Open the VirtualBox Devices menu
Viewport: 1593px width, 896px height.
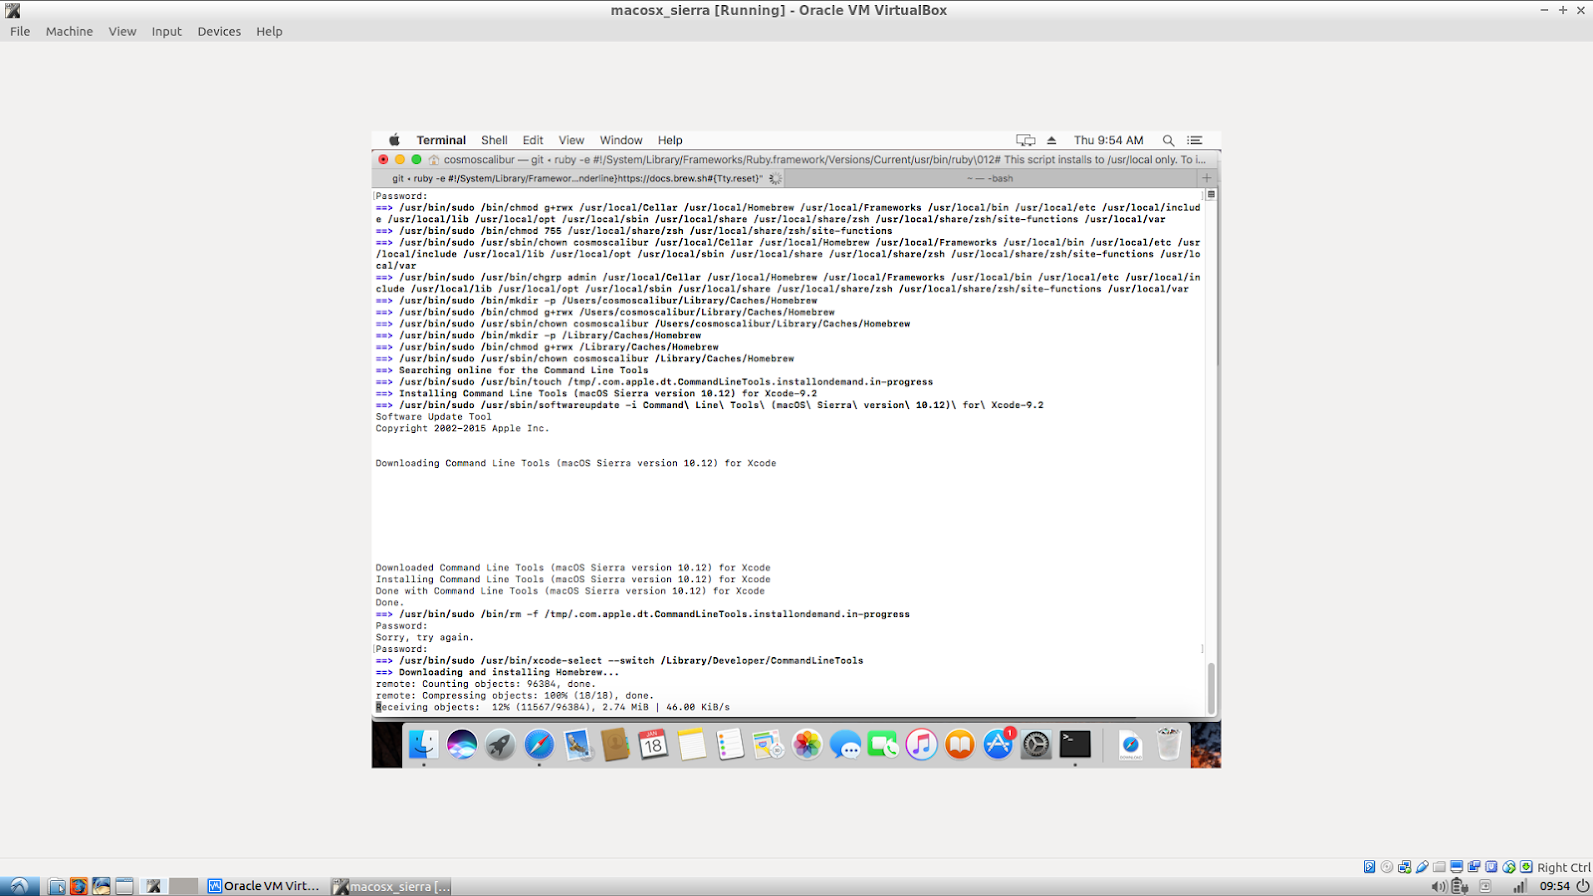(219, 31)
